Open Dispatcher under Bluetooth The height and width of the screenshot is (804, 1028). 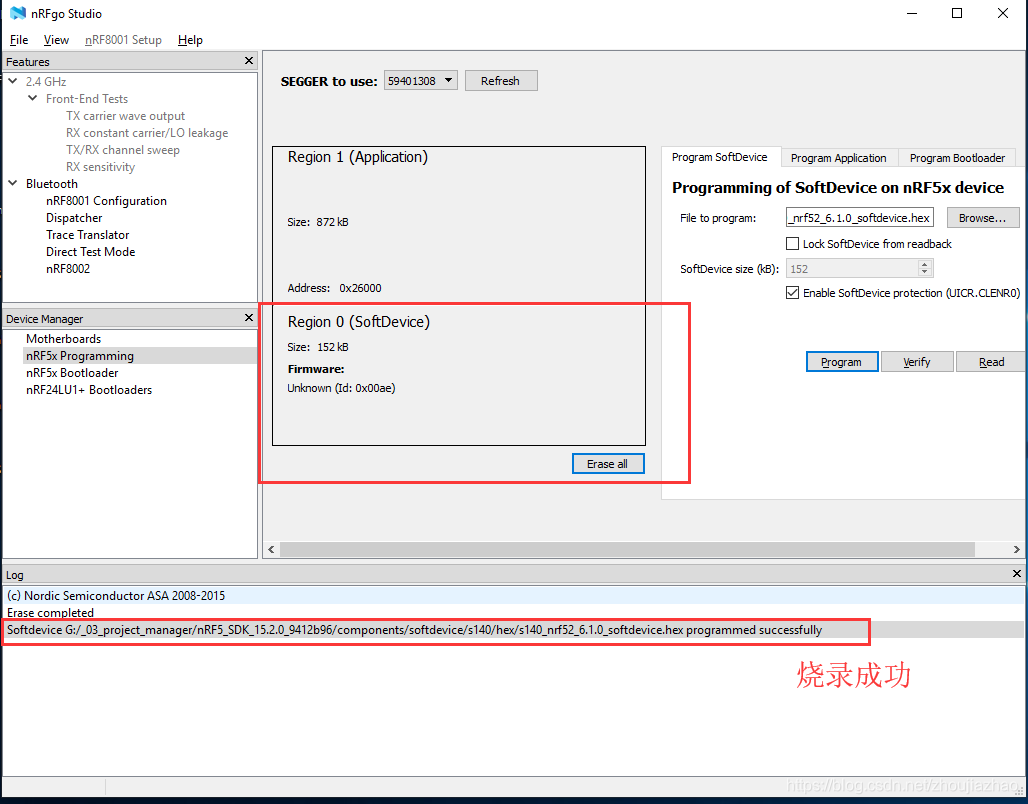point(74,218)
